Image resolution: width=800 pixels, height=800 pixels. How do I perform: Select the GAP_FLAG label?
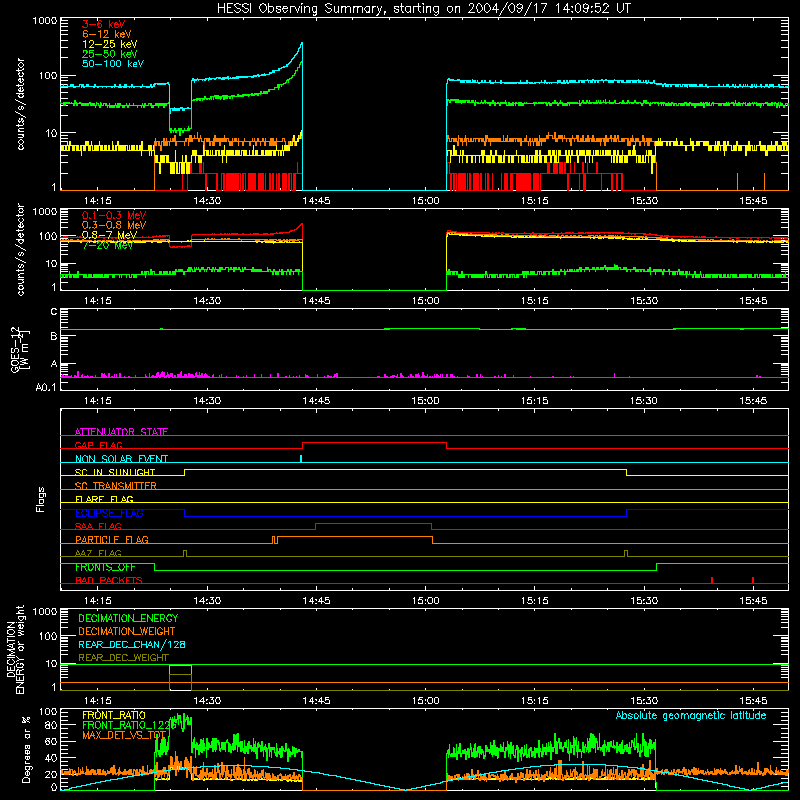tap(98, 445)
